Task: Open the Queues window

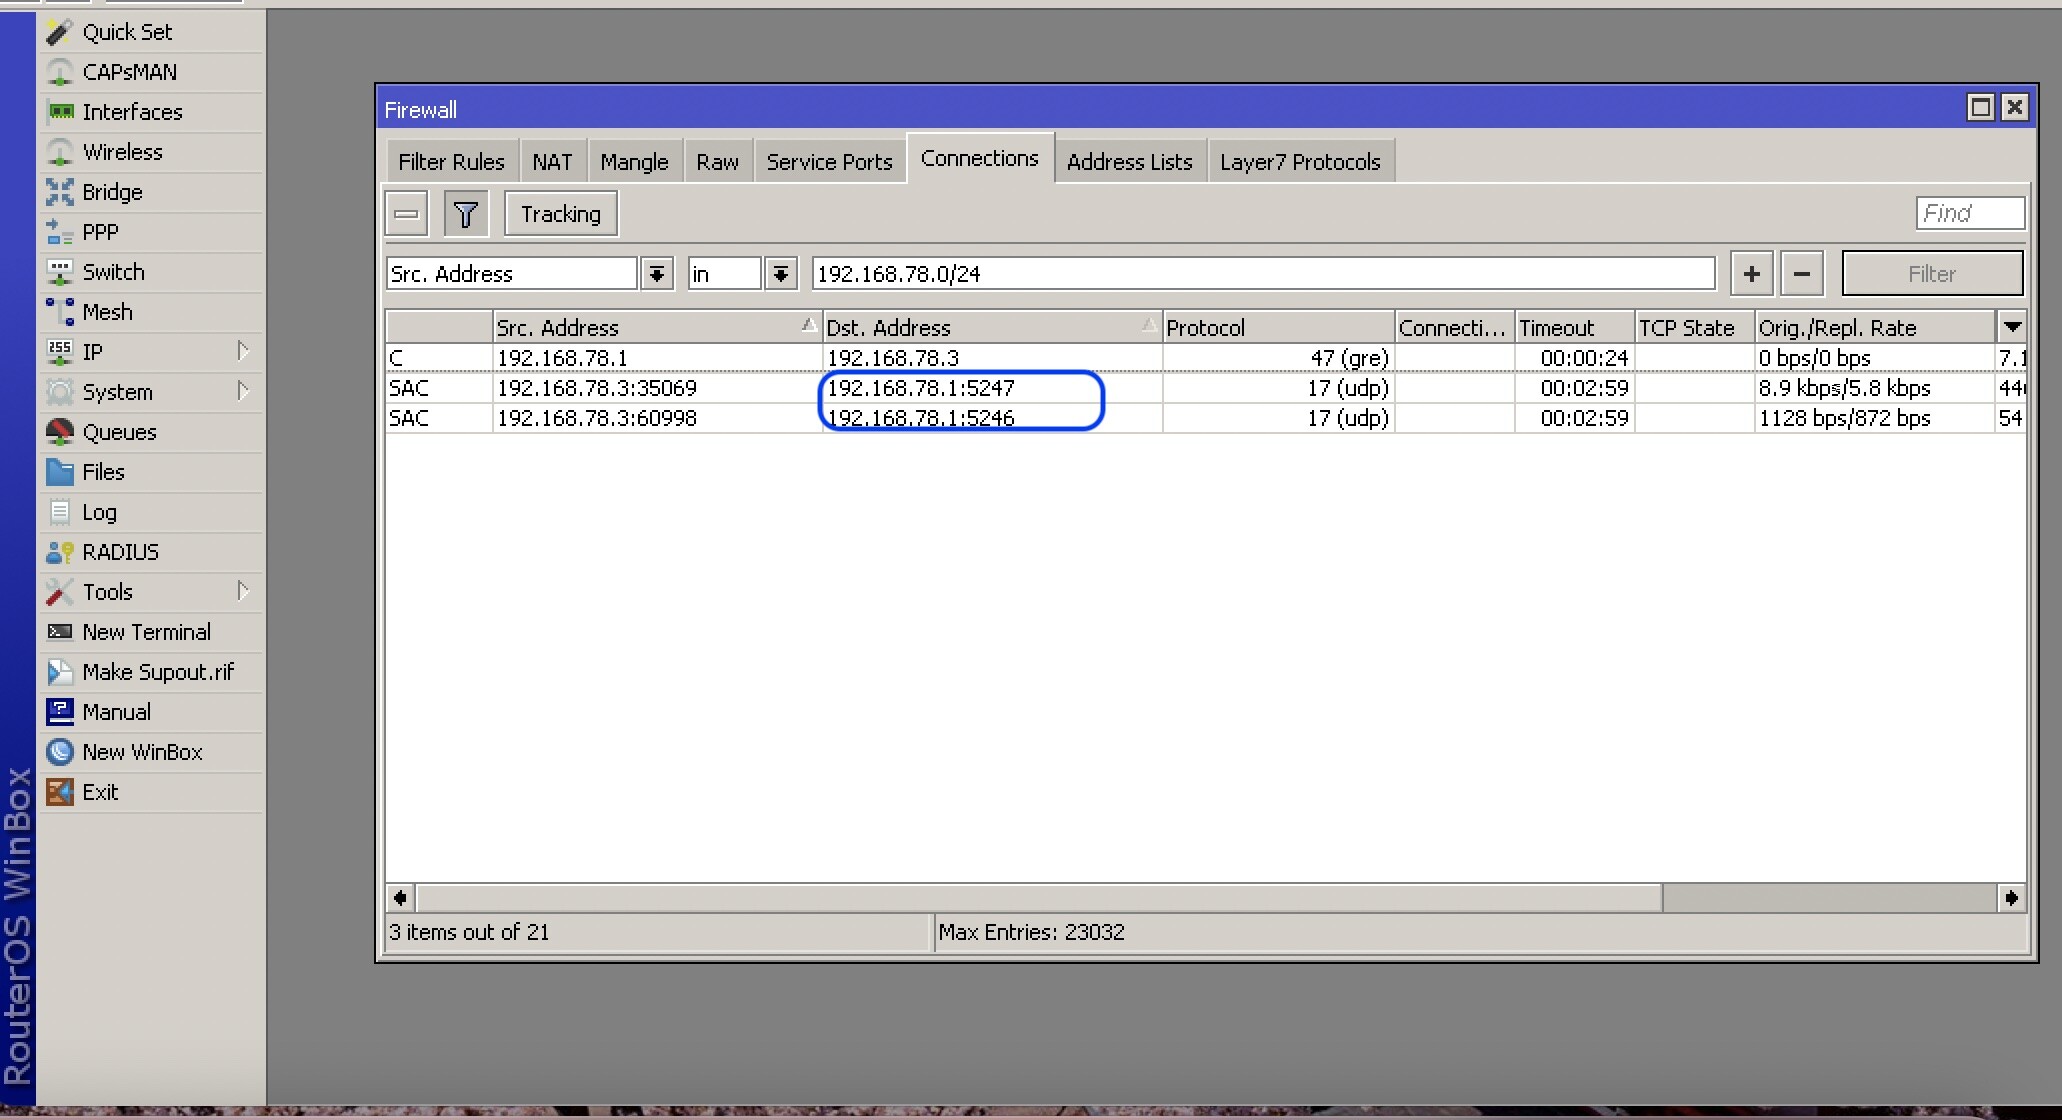Action: [152, 432]
